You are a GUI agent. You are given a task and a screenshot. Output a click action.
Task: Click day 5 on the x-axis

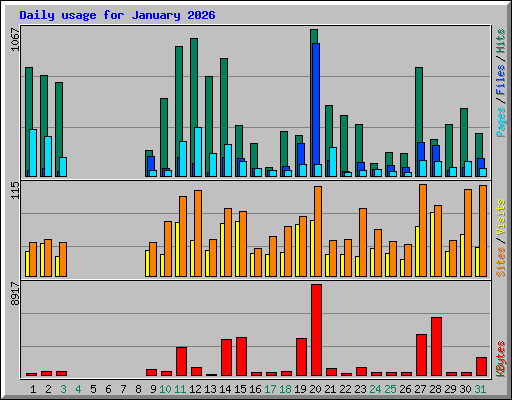(x=93, y=389)
